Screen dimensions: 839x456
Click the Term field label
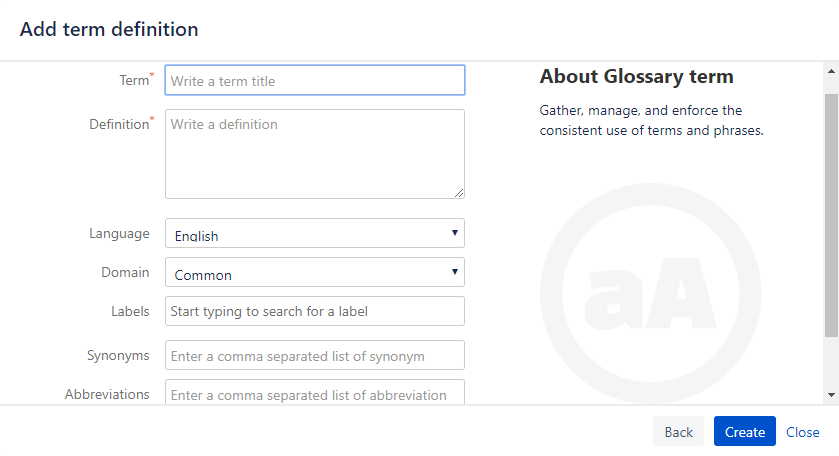[133, 80]
